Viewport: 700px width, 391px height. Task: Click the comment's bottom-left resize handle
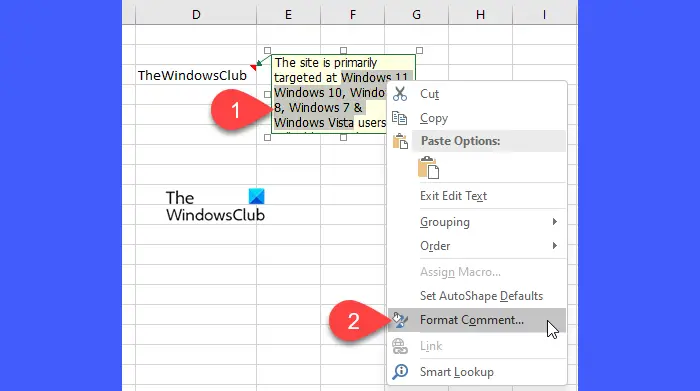point(267,137)
